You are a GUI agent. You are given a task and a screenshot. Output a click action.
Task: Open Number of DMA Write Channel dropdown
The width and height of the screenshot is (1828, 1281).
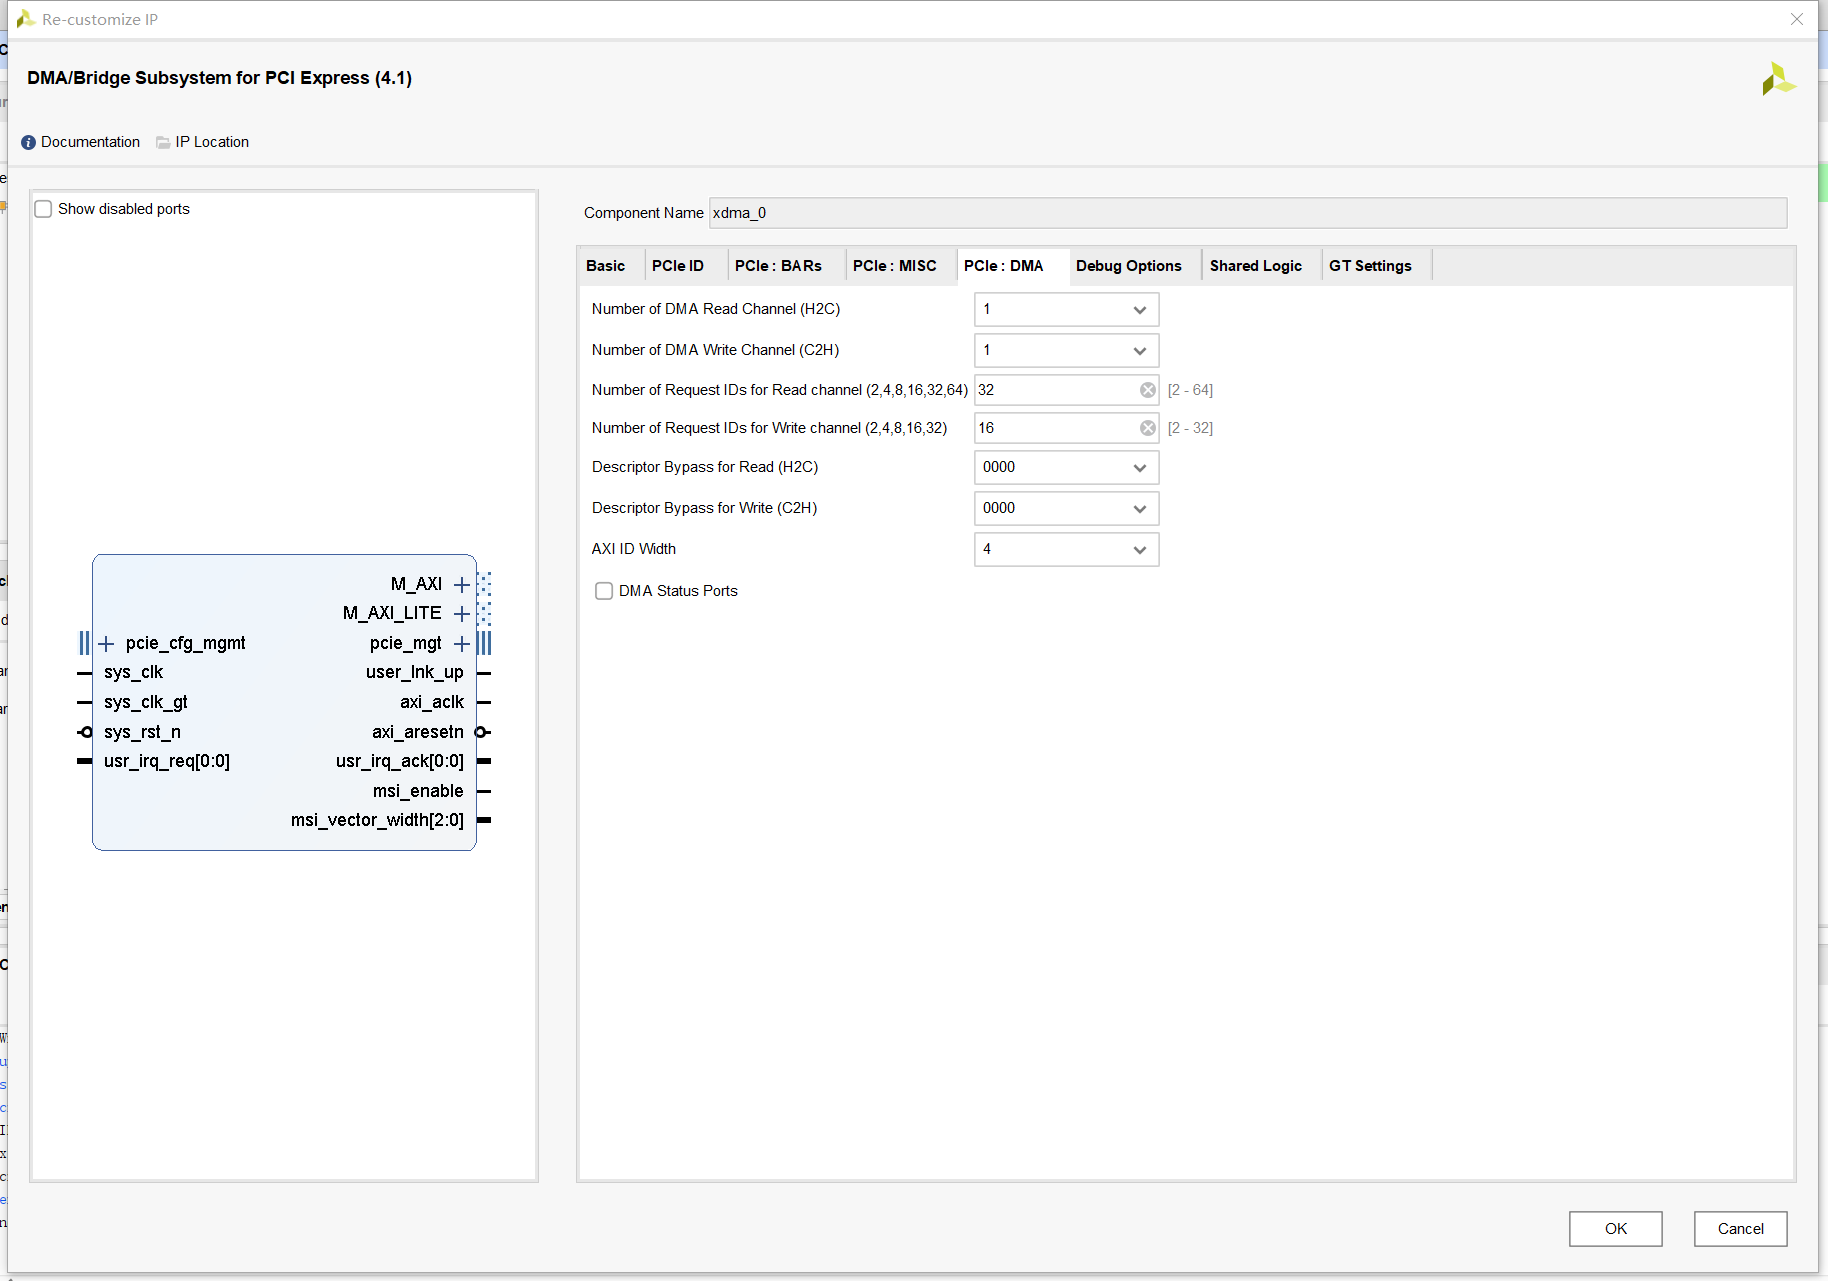[1066, 351]
